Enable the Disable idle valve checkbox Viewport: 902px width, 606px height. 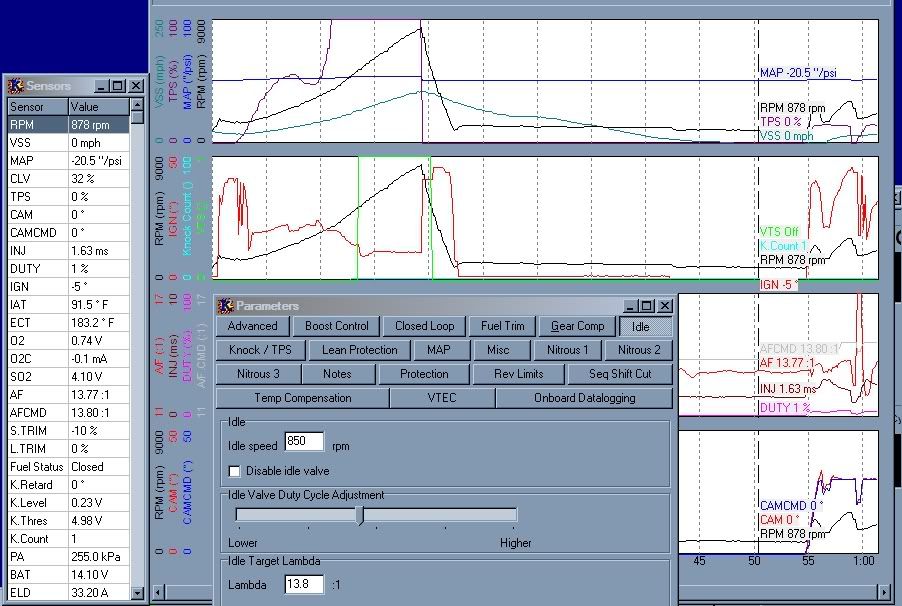click(x=235, y=471)
